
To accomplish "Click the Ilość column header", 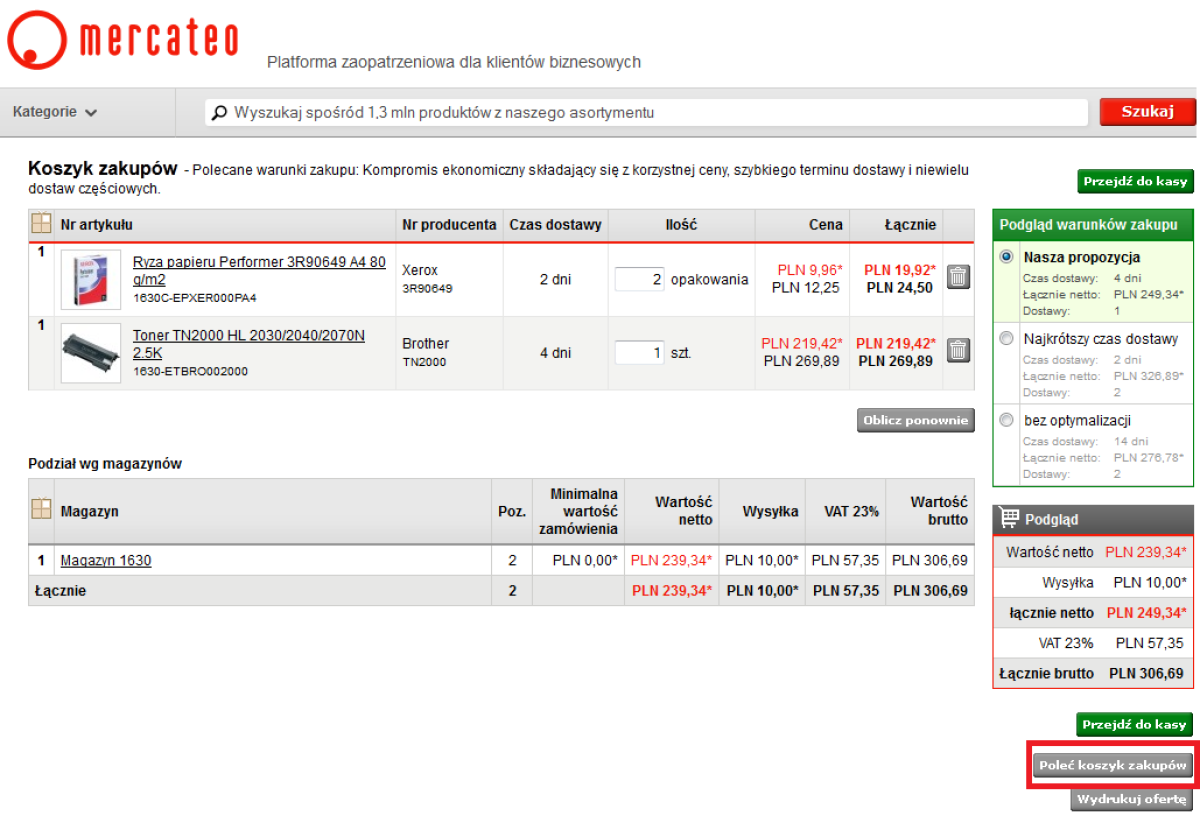I will point(681,224).
